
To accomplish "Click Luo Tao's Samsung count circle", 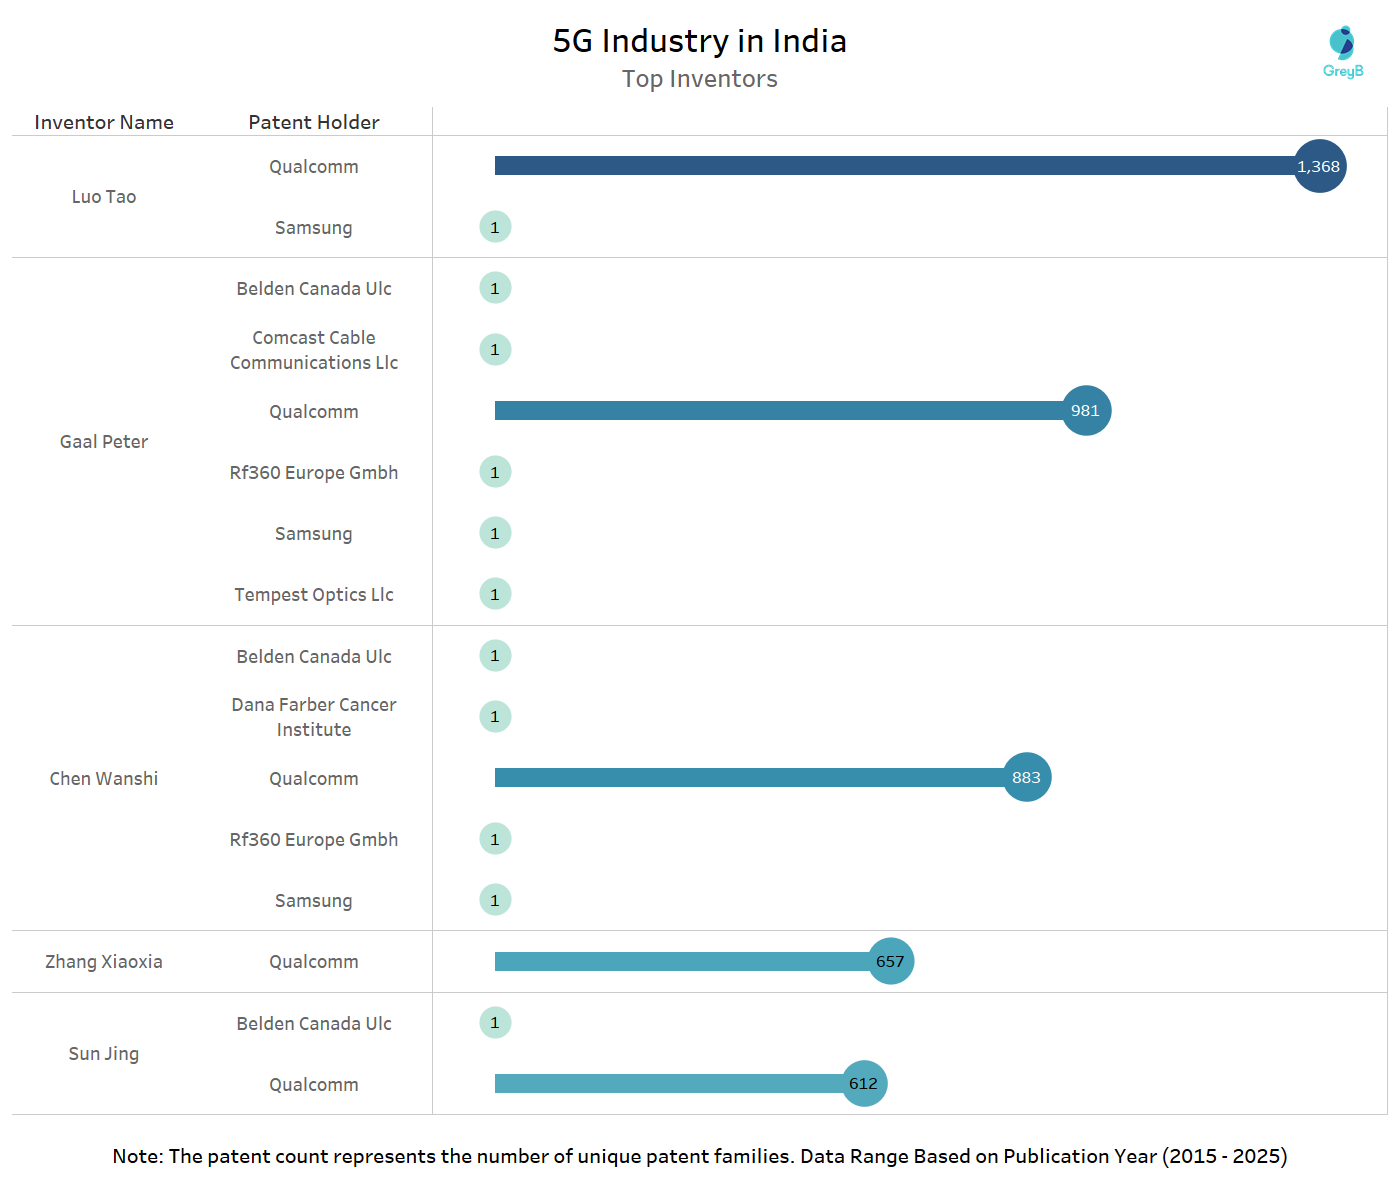I will tap(495, 227).
